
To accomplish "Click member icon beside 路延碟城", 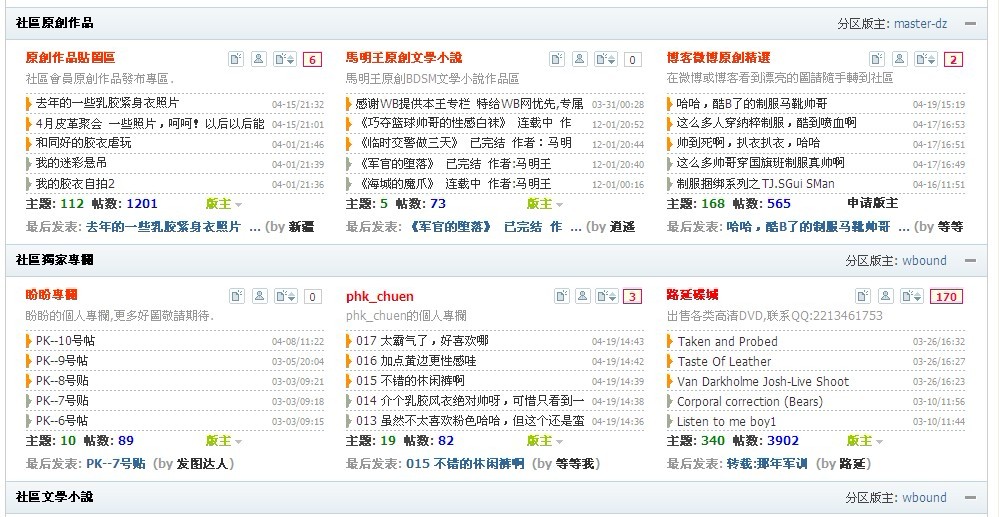I will pos(886,296).
